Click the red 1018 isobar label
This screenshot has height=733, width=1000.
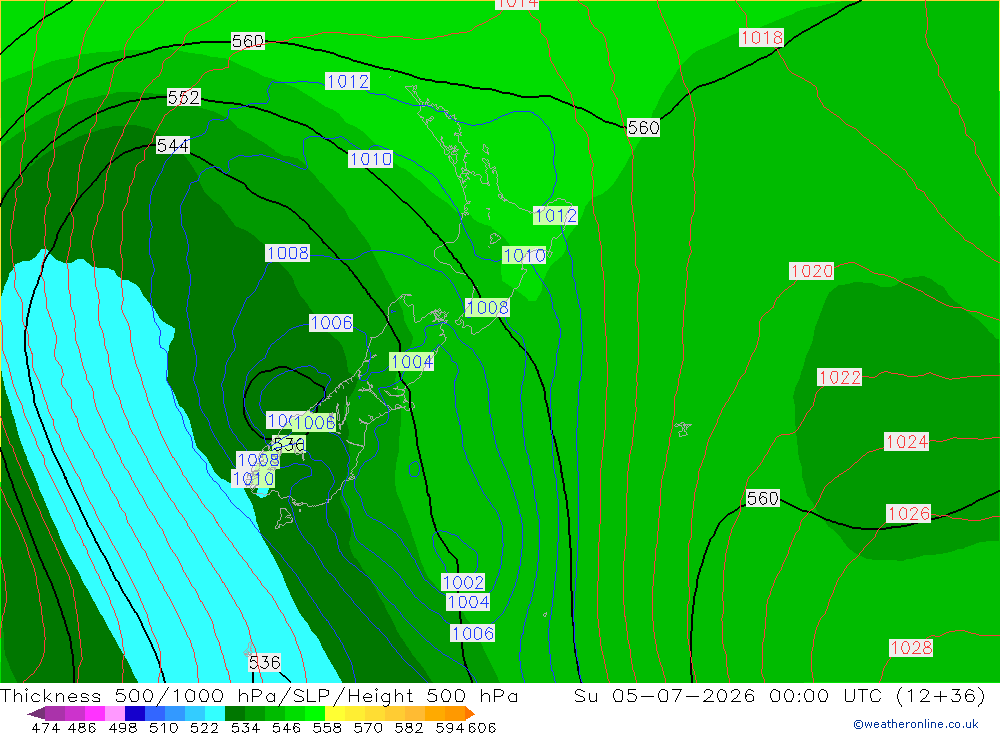click(x=761, y=38)
